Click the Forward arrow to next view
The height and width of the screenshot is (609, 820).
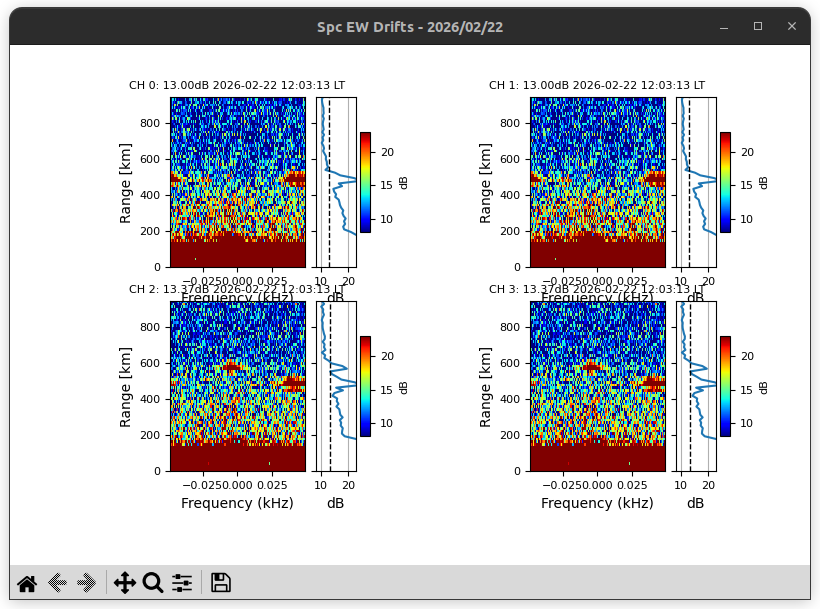87,583
